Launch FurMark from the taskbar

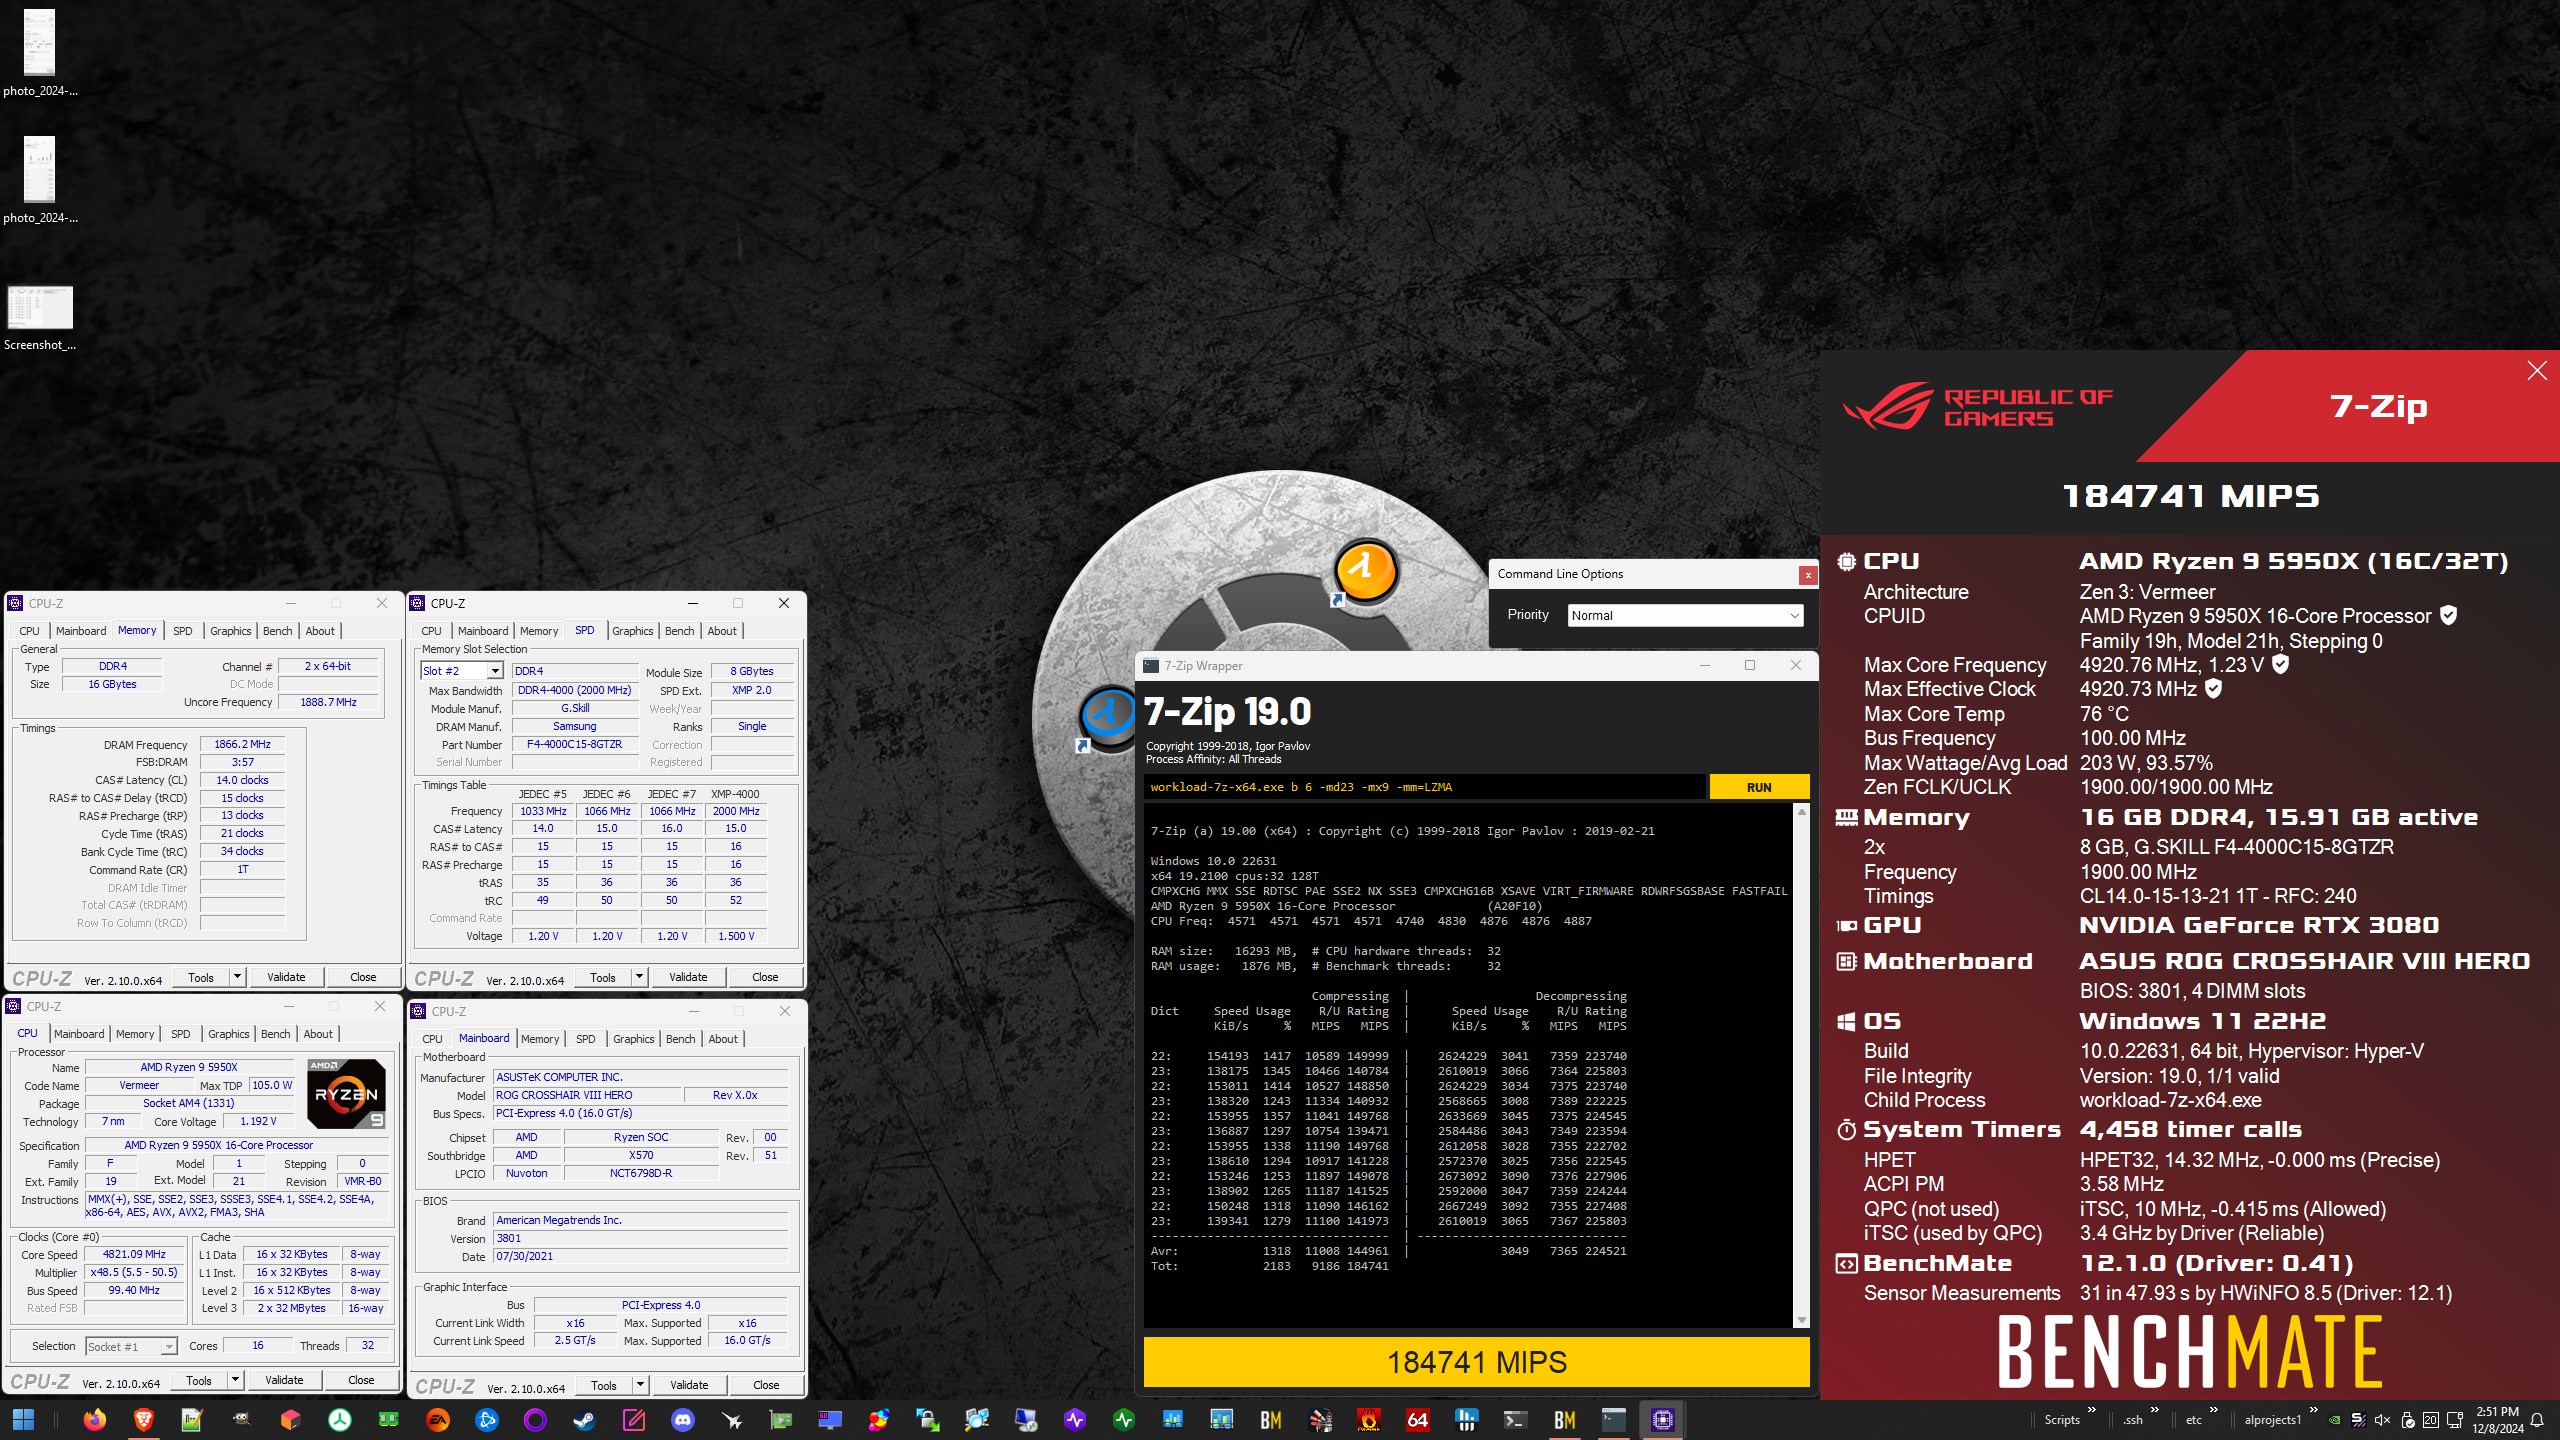[1369, 1419]
